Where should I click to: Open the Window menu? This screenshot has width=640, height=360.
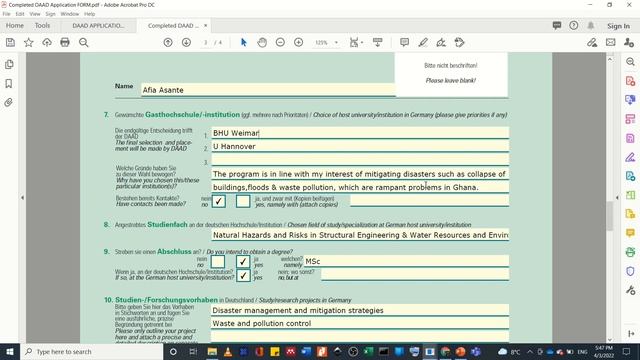(70, 14)
